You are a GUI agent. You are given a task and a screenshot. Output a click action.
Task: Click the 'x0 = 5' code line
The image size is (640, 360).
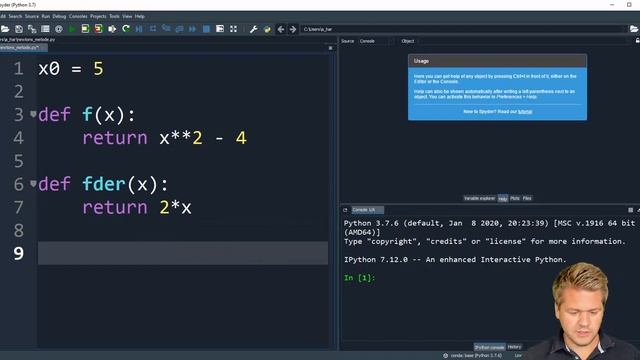(x=71, y=69)
